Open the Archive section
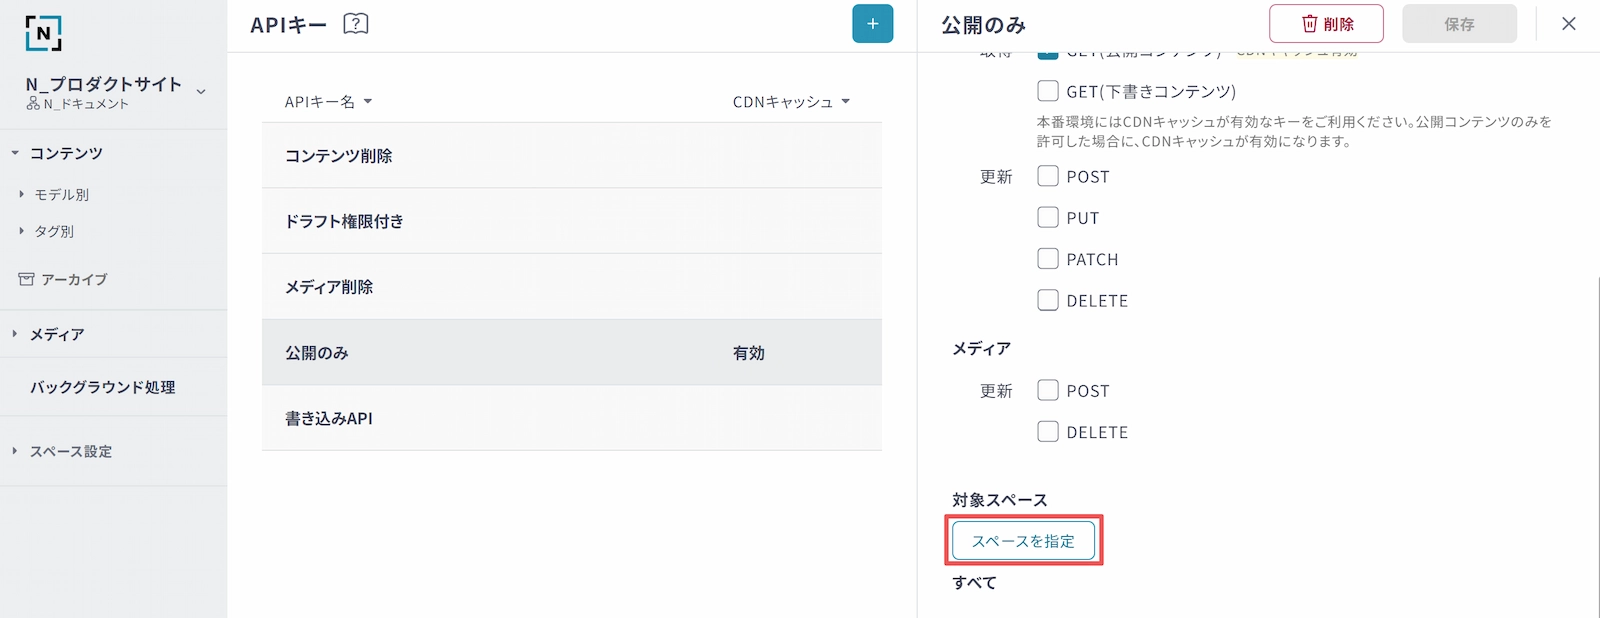1600x618 pixels. (73, 280)
